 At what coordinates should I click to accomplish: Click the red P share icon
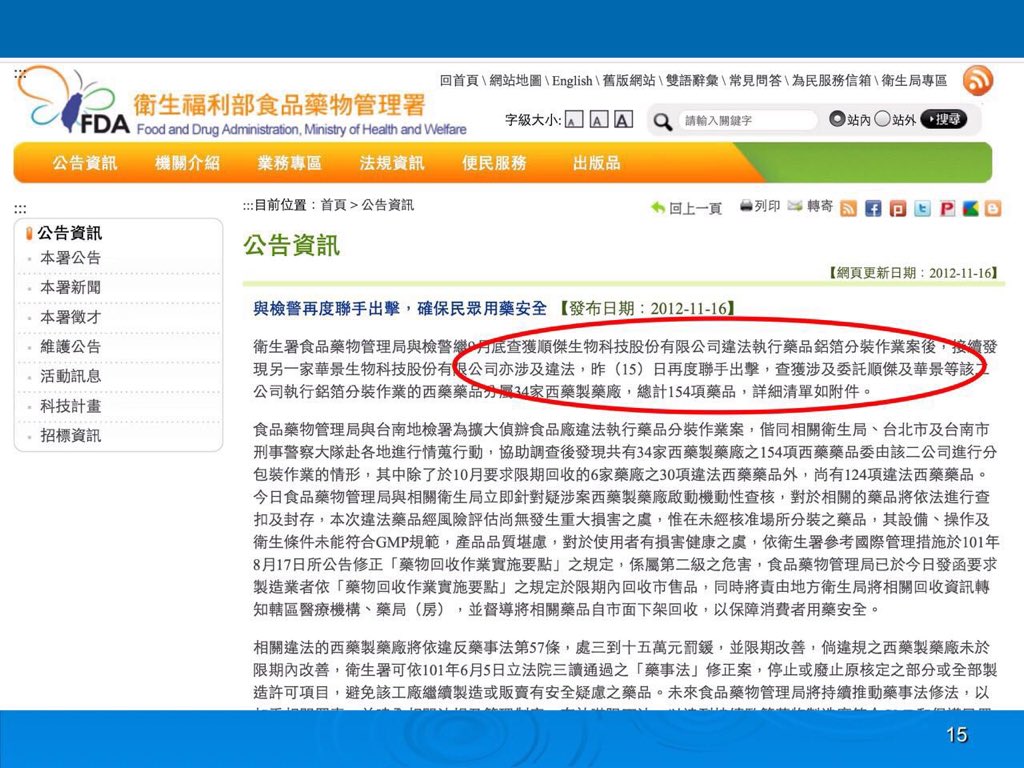point(947,208)
